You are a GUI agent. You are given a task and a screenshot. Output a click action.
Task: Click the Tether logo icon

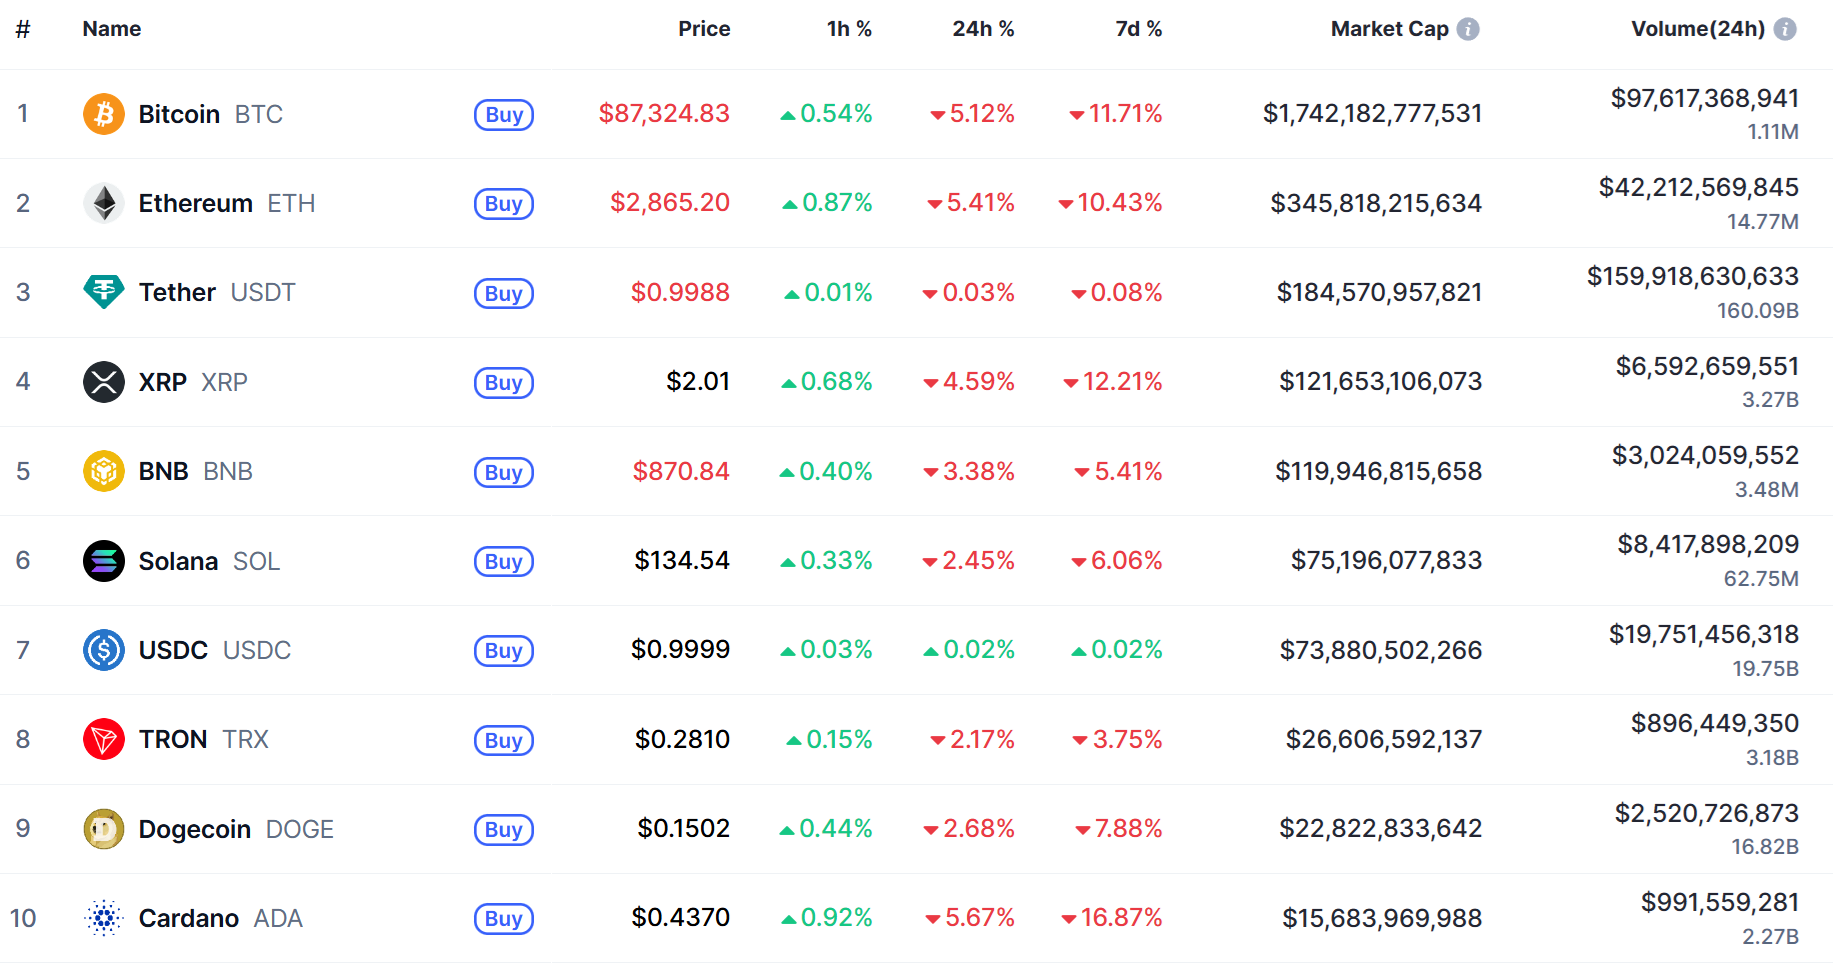click(104, 292)
